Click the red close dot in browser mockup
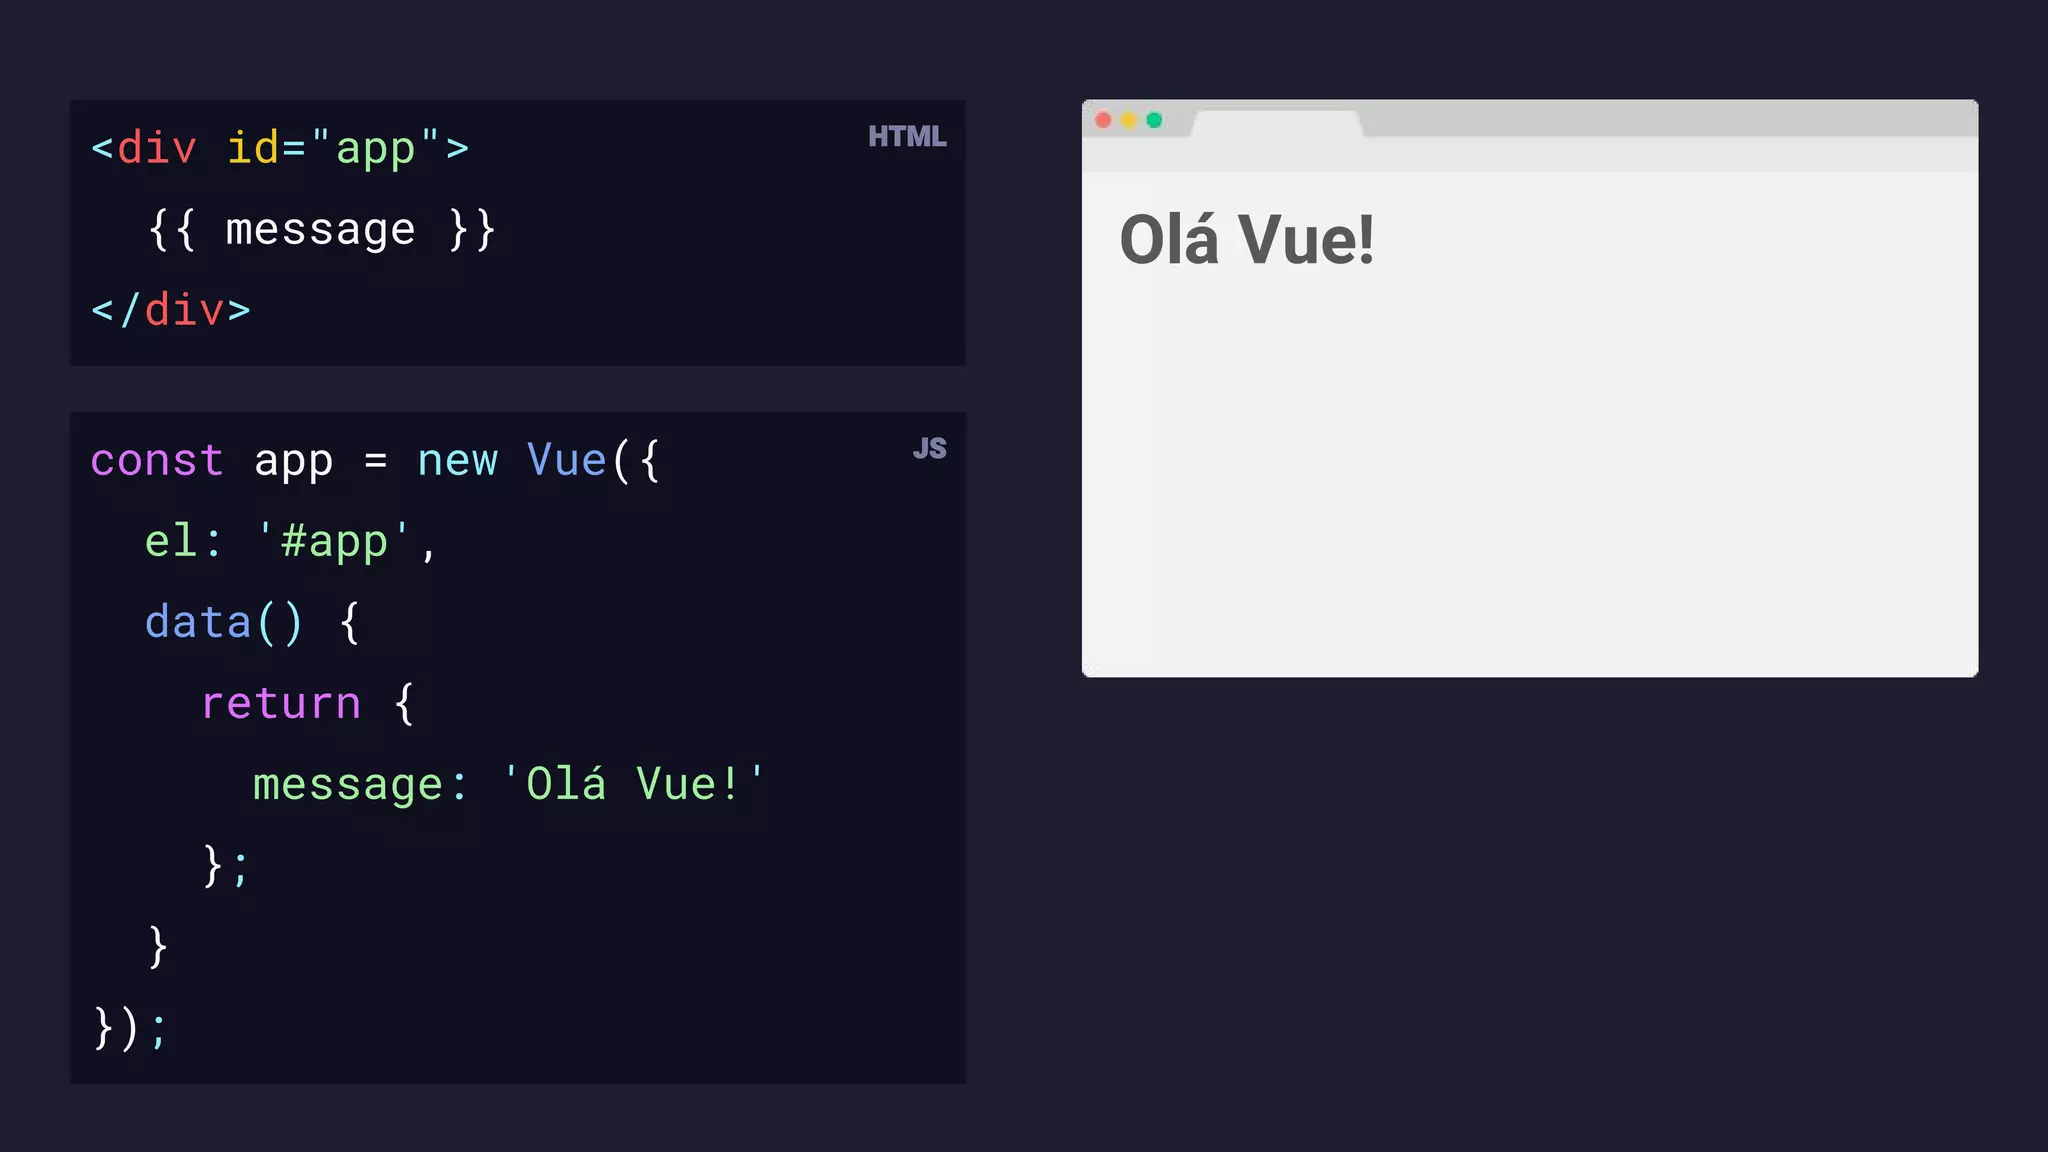The image size is (2048, 1152). (x=1103, y=120)
